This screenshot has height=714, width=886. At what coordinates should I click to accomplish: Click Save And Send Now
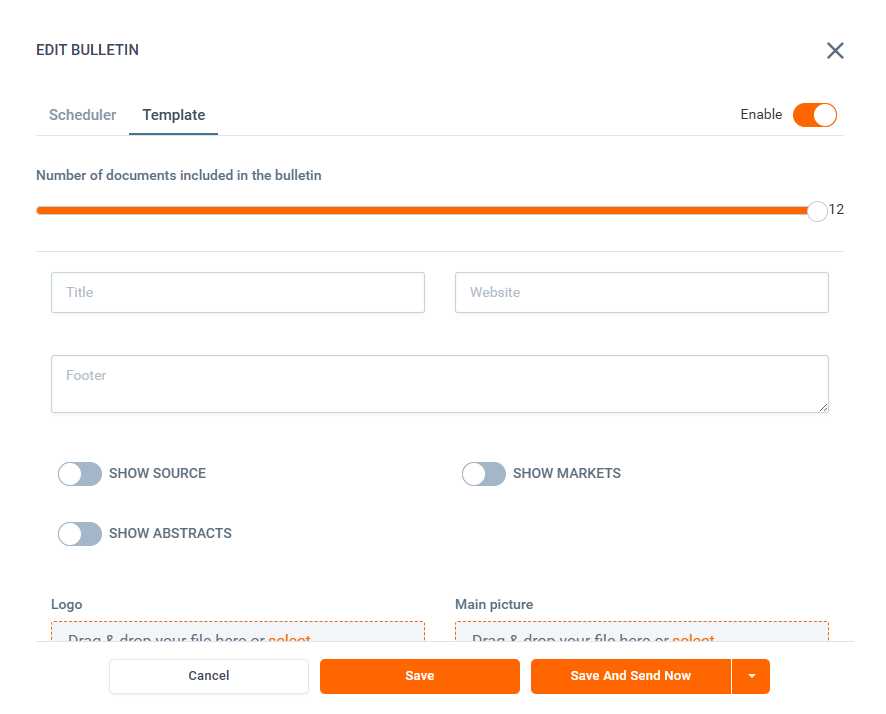click(630, 676)
